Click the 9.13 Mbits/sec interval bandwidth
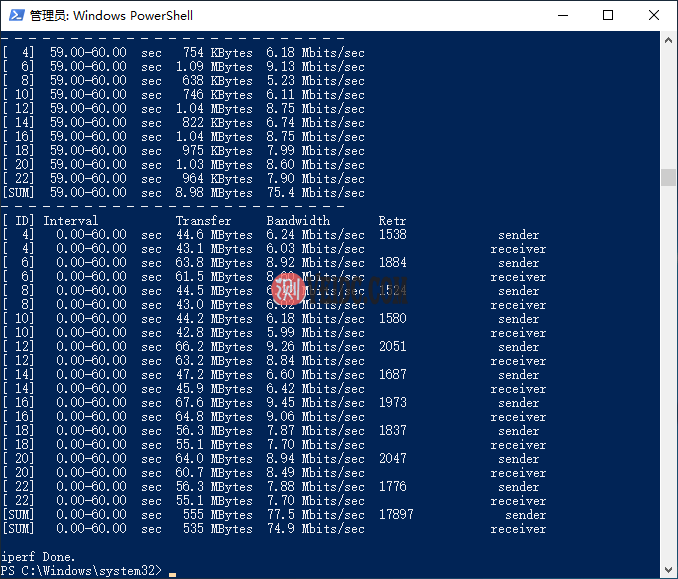This screenshot has width=678, height=579. point(316,67)
